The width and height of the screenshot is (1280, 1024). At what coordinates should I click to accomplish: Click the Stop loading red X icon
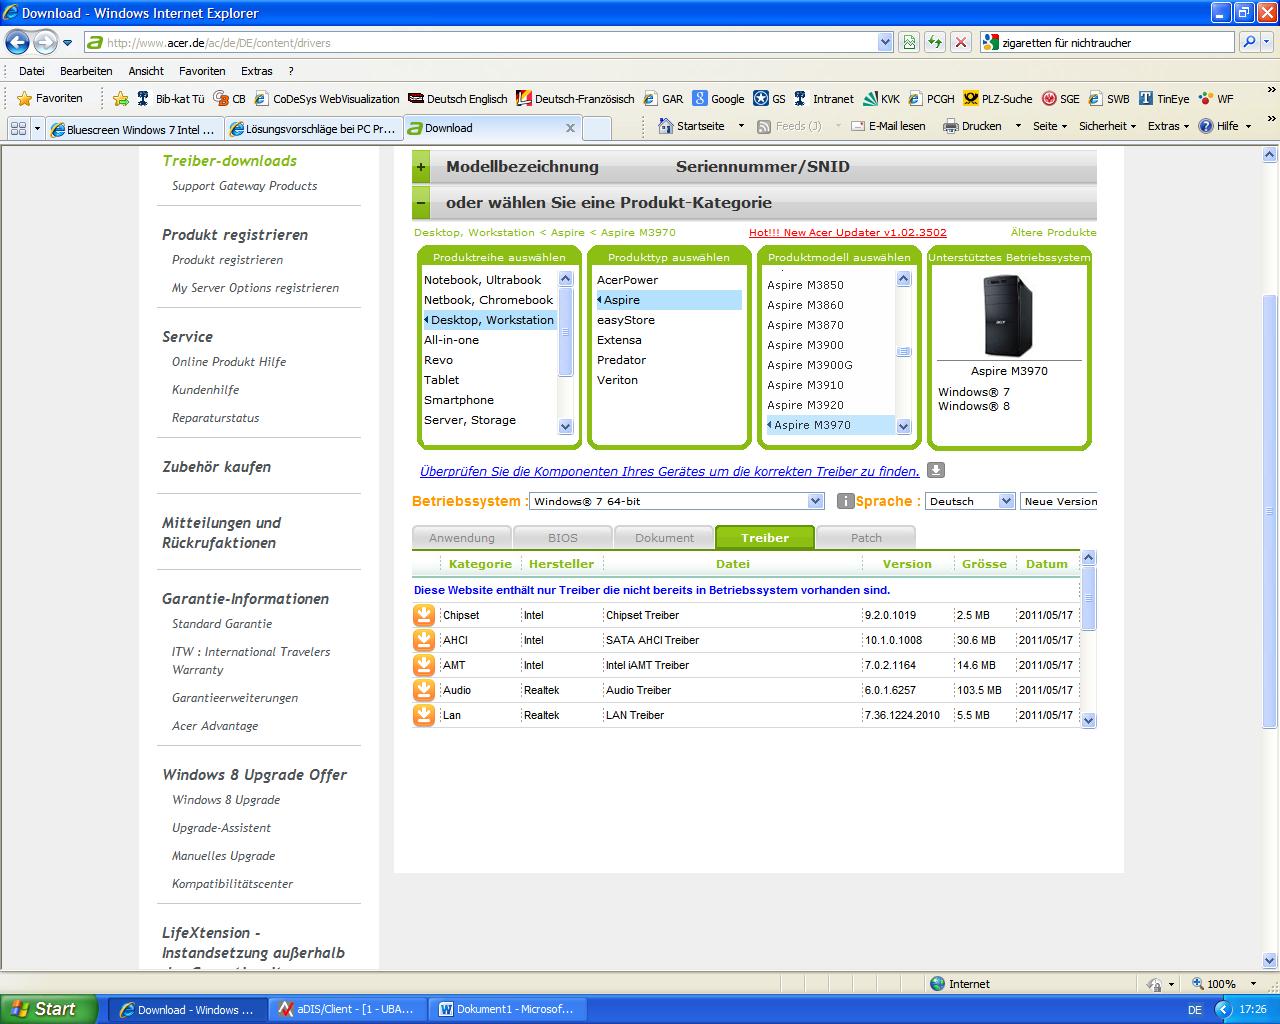(961, 42)
